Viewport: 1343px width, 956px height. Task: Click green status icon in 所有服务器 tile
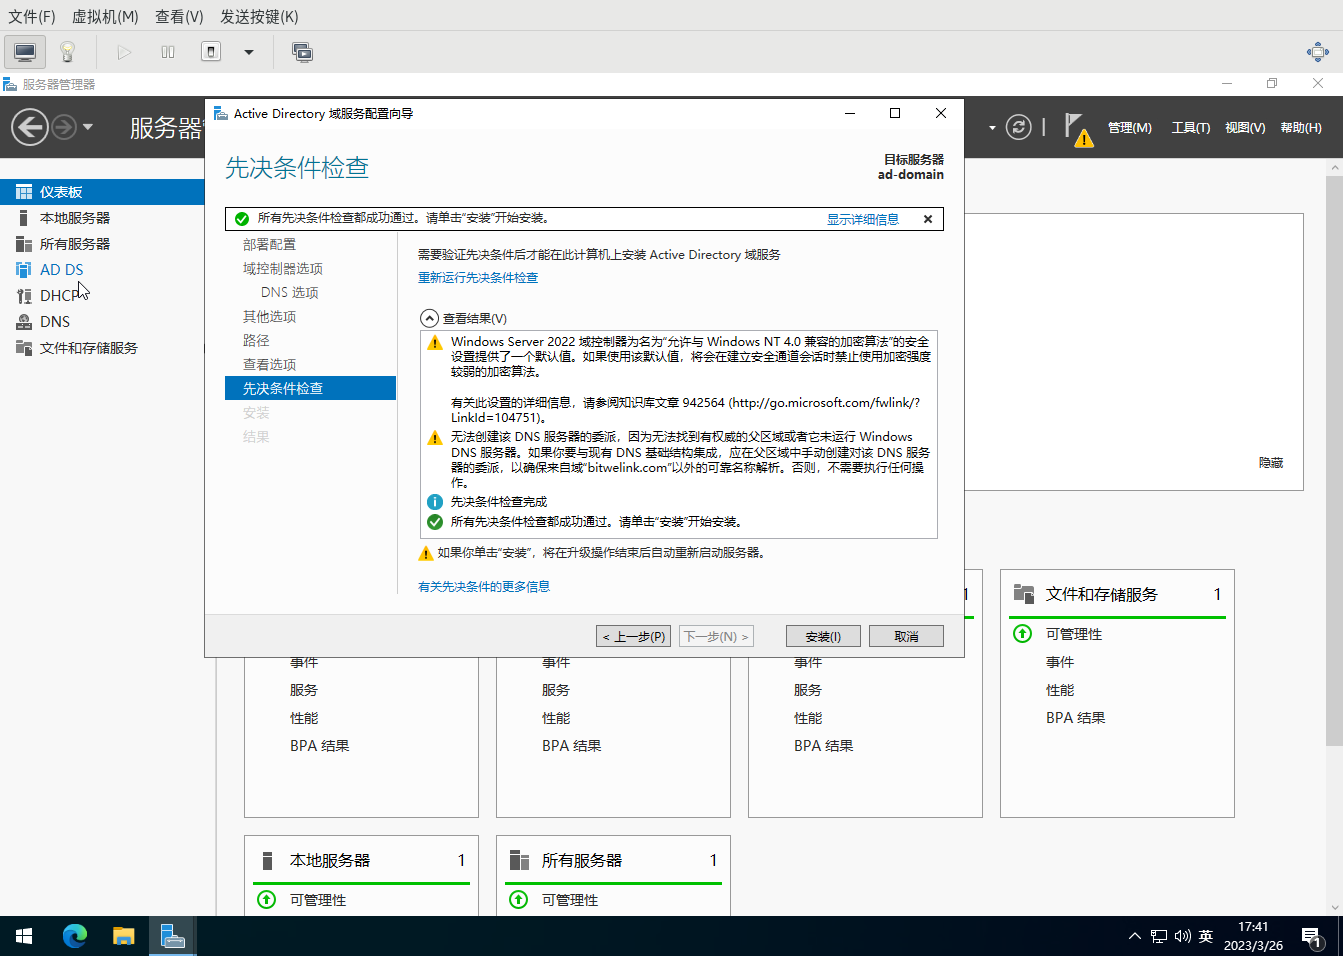coord(519,899)
